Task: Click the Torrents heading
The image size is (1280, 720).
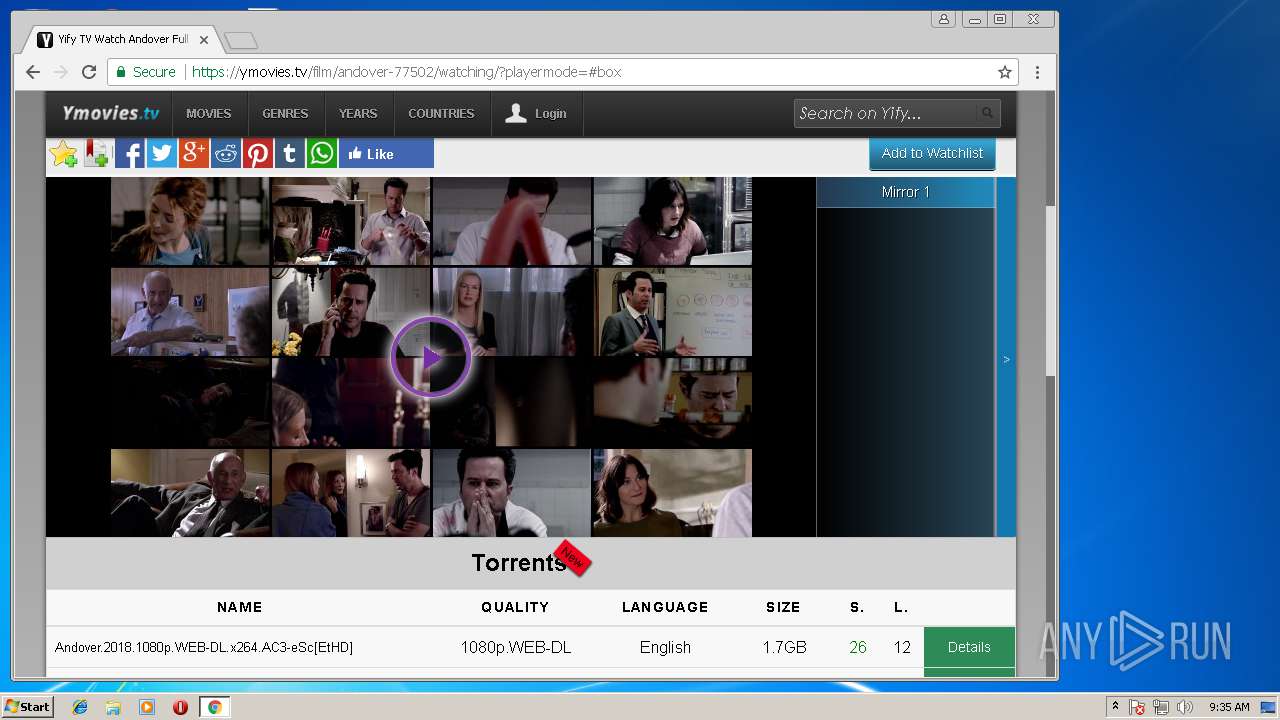Action: [519, 563]
